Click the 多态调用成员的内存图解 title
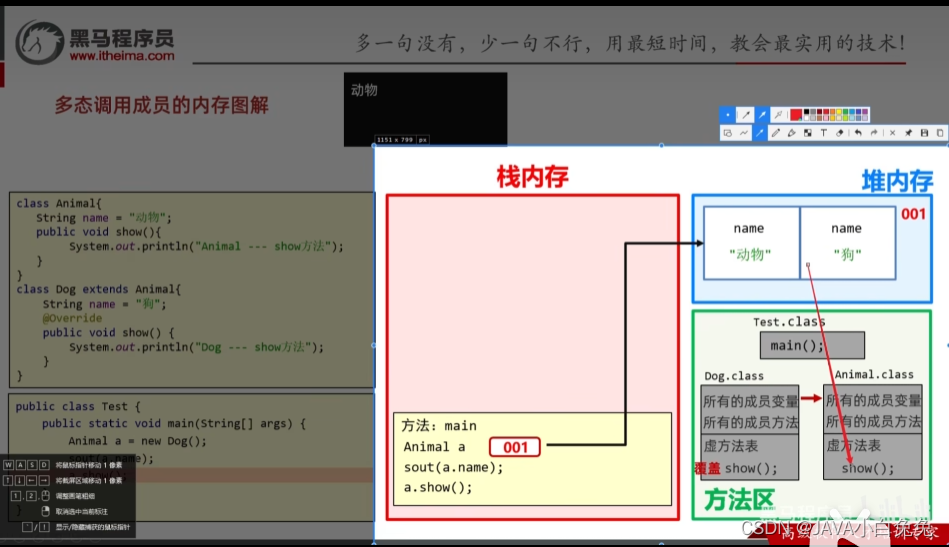This screenshot has width=949, height=547. (162, 105)
